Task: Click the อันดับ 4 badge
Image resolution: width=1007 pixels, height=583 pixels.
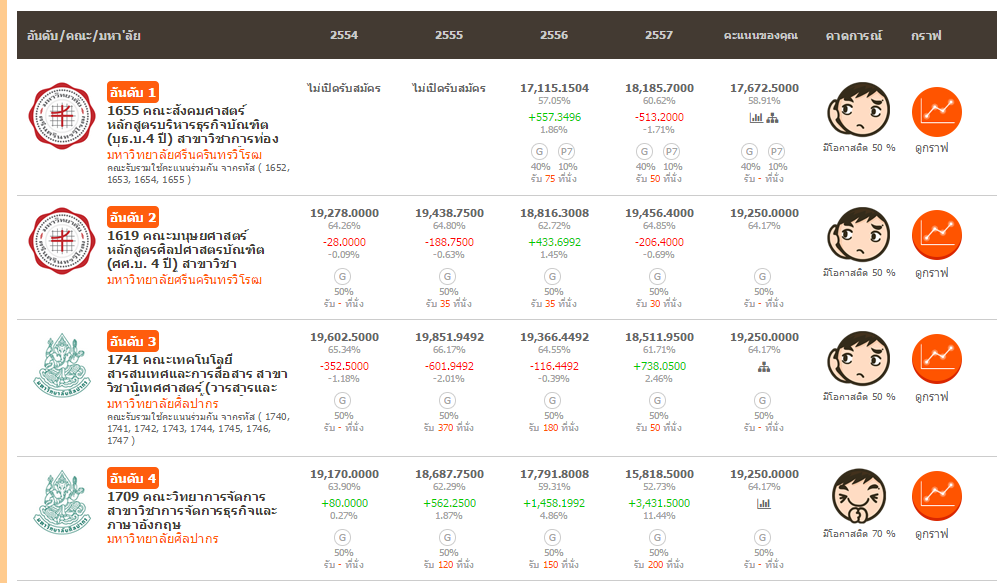Action: click(x=132, y=479)
